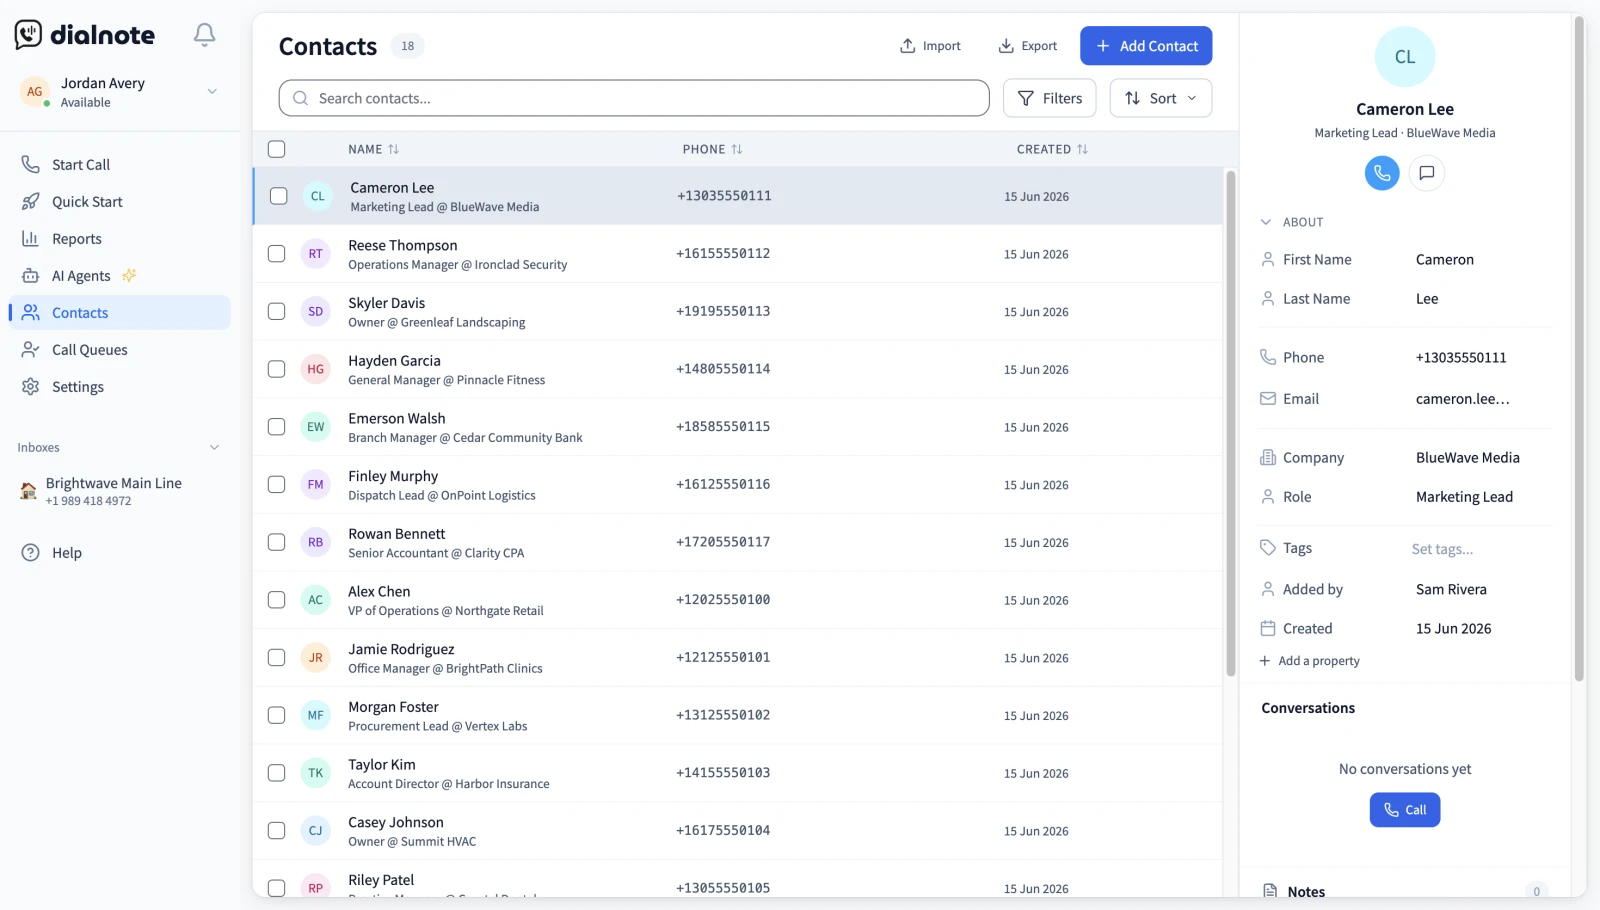Click the Tags label icon

(x=1268, y=548)
